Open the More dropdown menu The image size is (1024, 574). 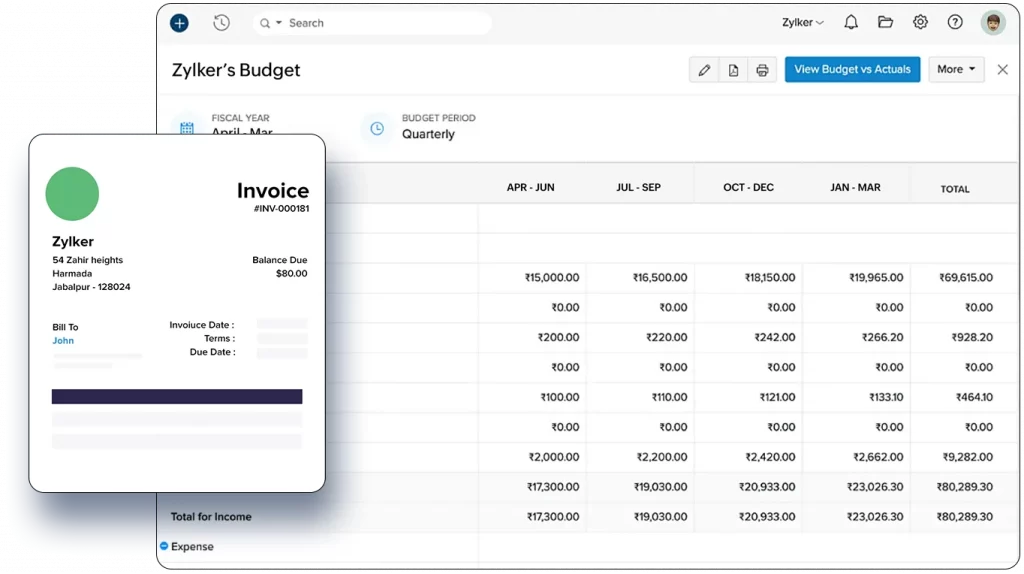[x=956, y=70]
